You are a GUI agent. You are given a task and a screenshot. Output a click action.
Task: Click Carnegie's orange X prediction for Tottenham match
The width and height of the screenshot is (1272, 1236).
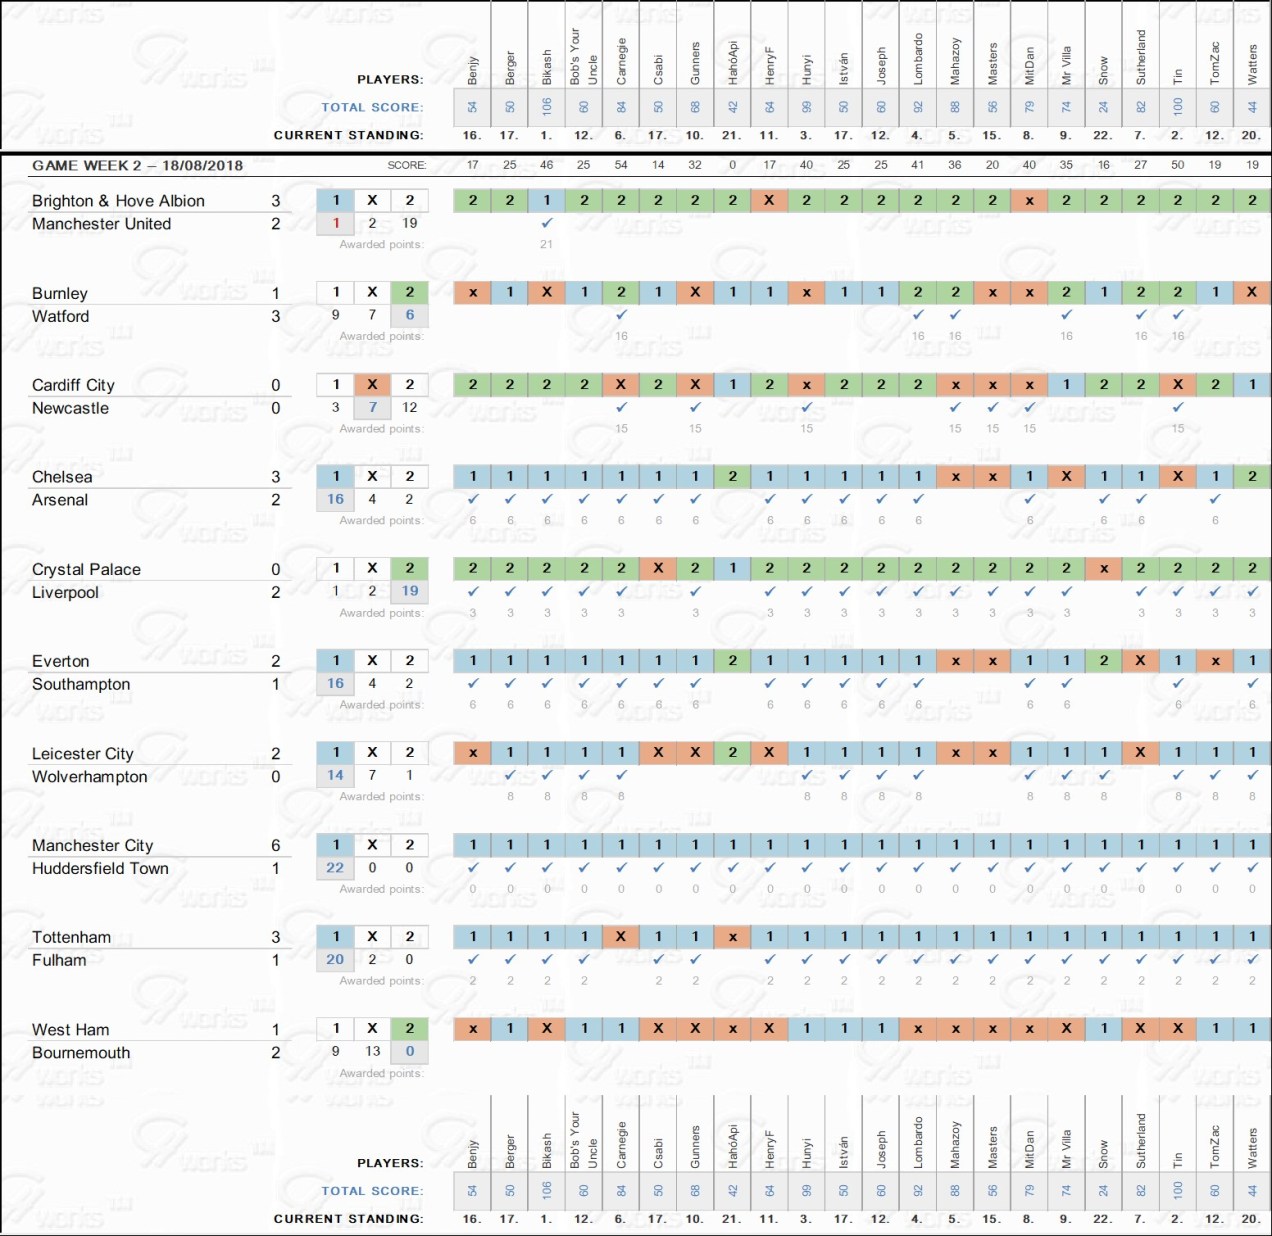[621, 936]
